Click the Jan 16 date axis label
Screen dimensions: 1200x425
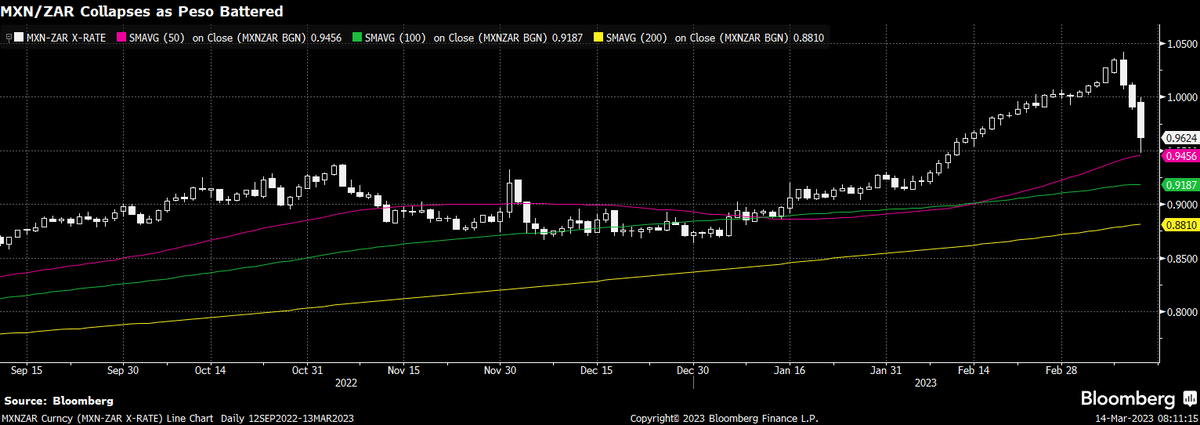coord(789,370)
